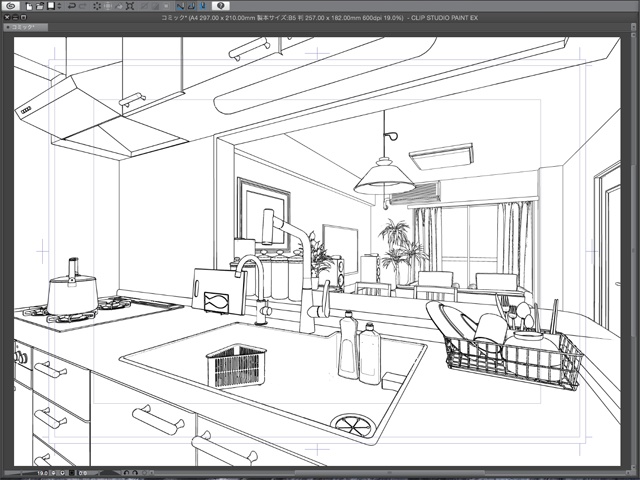Click the greyed-out clear selection icon
The height and width of the screenshot is (480, 640).
pyautogui.click(x=144, y=6)
